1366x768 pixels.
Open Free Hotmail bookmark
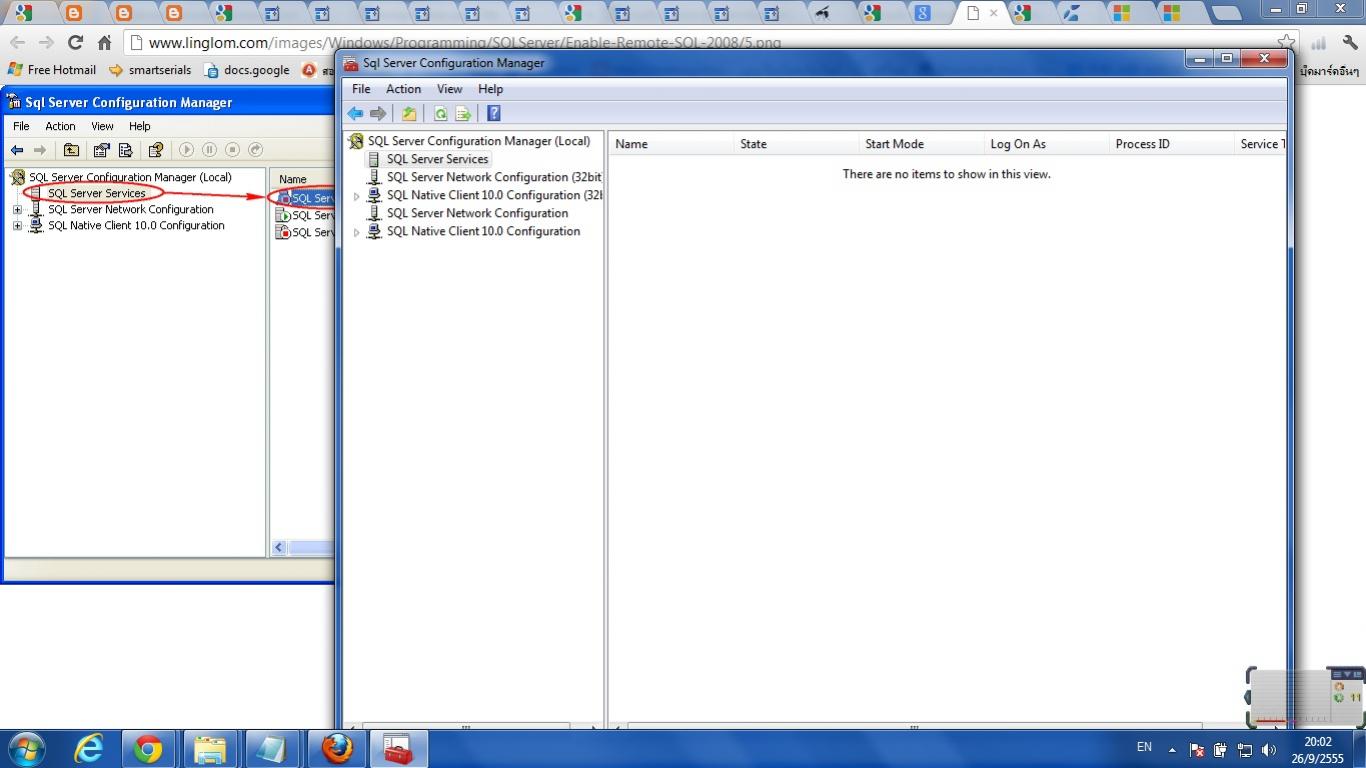(x=51, y=70)
